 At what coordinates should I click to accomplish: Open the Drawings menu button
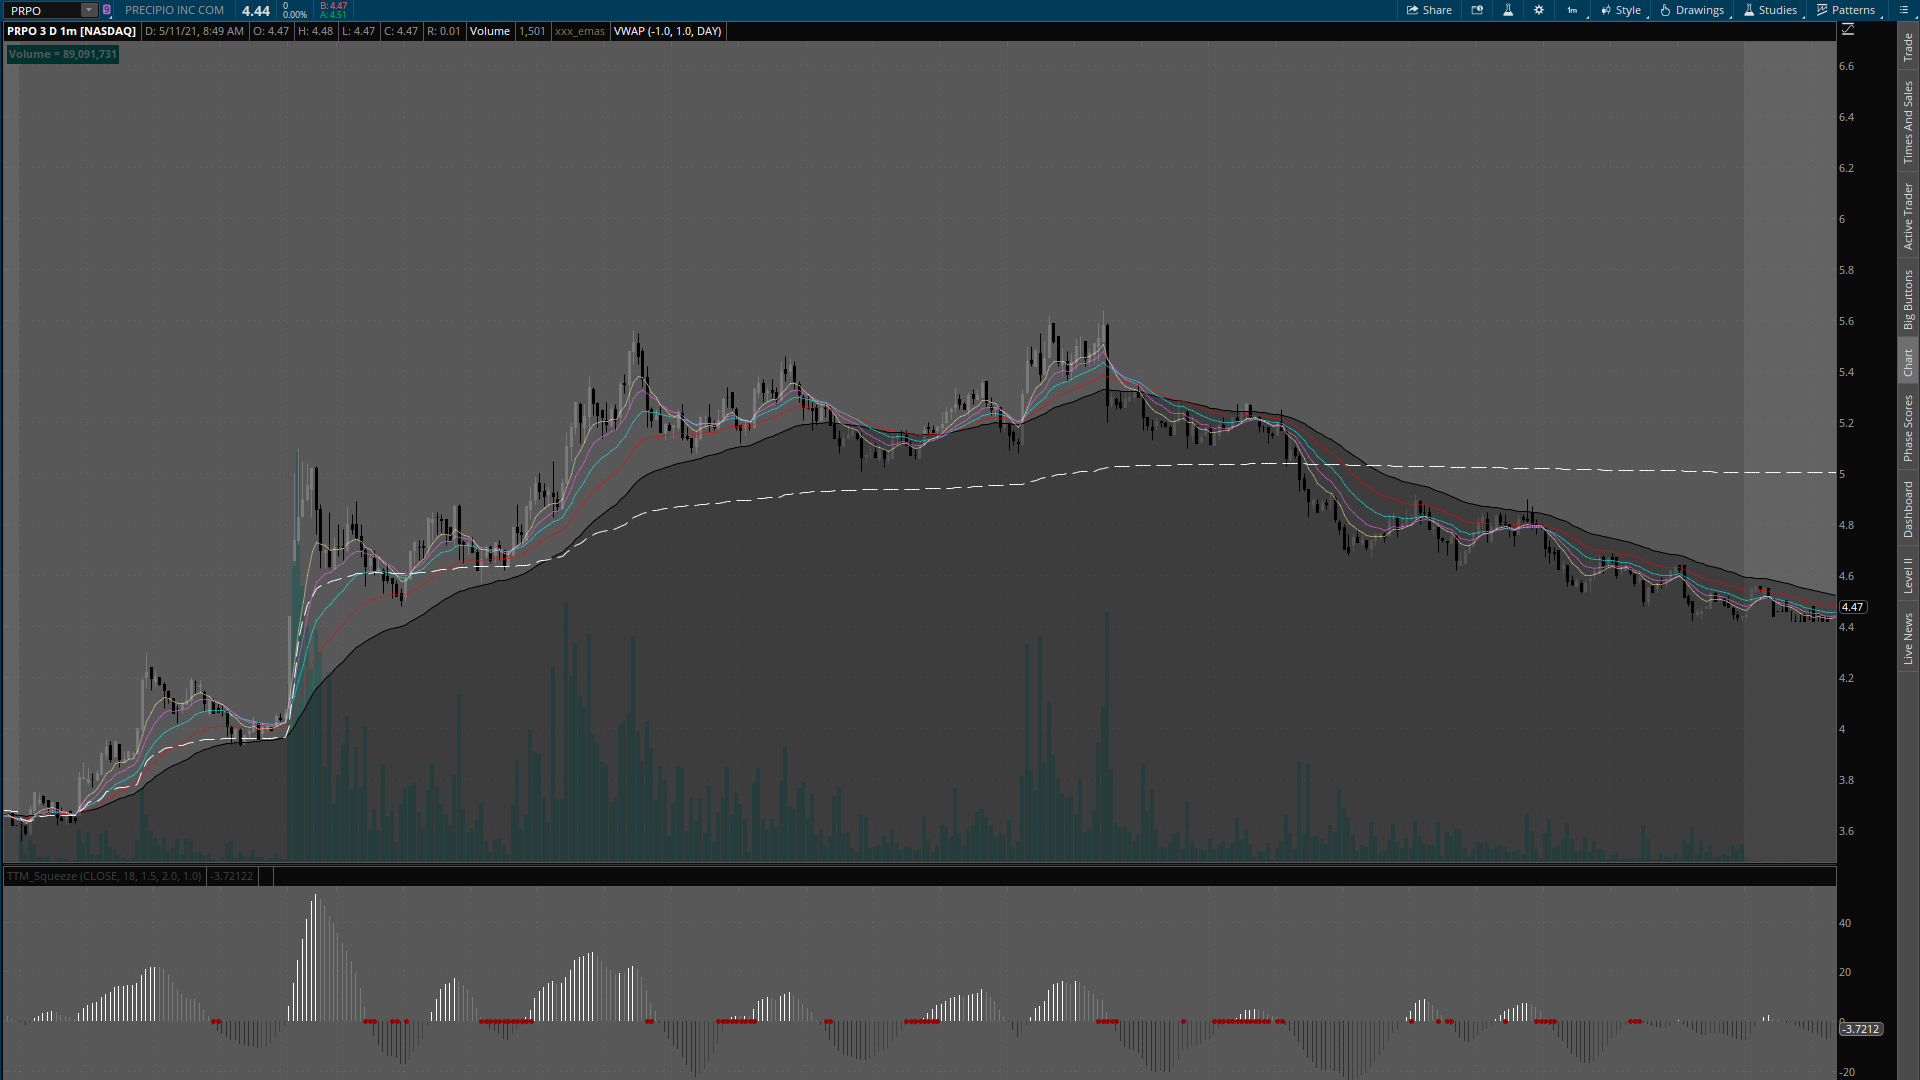click(1692, 10)
